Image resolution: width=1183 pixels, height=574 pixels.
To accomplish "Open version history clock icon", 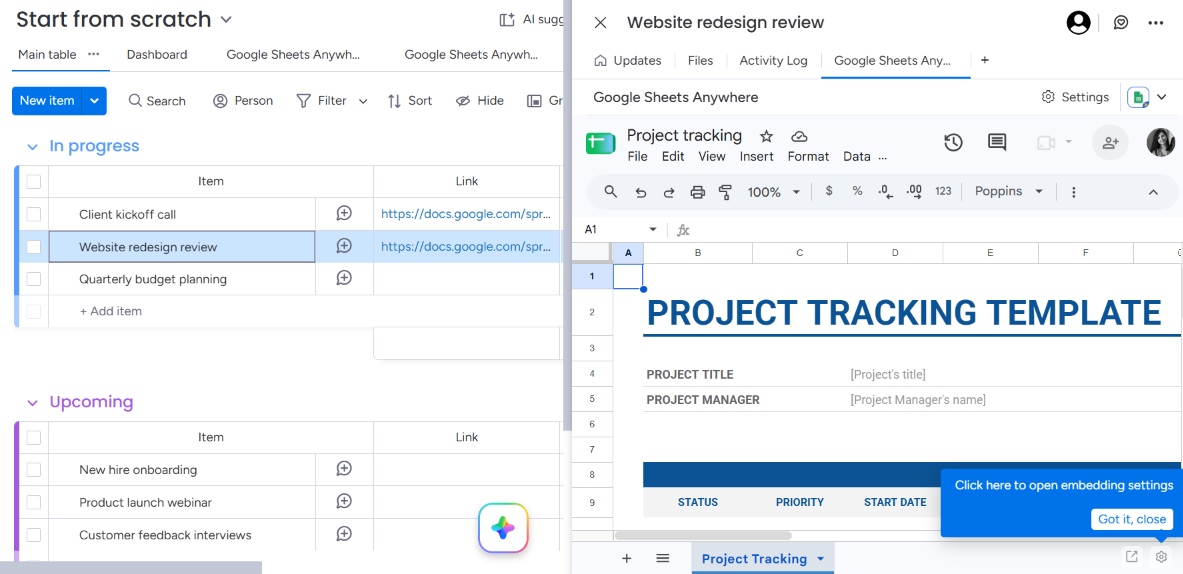I will [954, 142].
